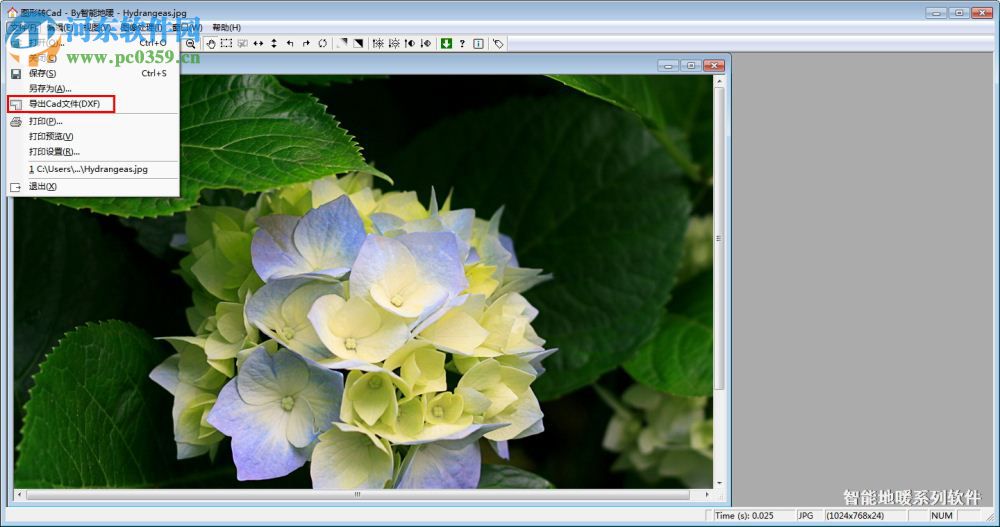This screenshot has width=1000, height=527.
Task: Open Print Preview (打印预览) from menu
Action: click(51, 136)
